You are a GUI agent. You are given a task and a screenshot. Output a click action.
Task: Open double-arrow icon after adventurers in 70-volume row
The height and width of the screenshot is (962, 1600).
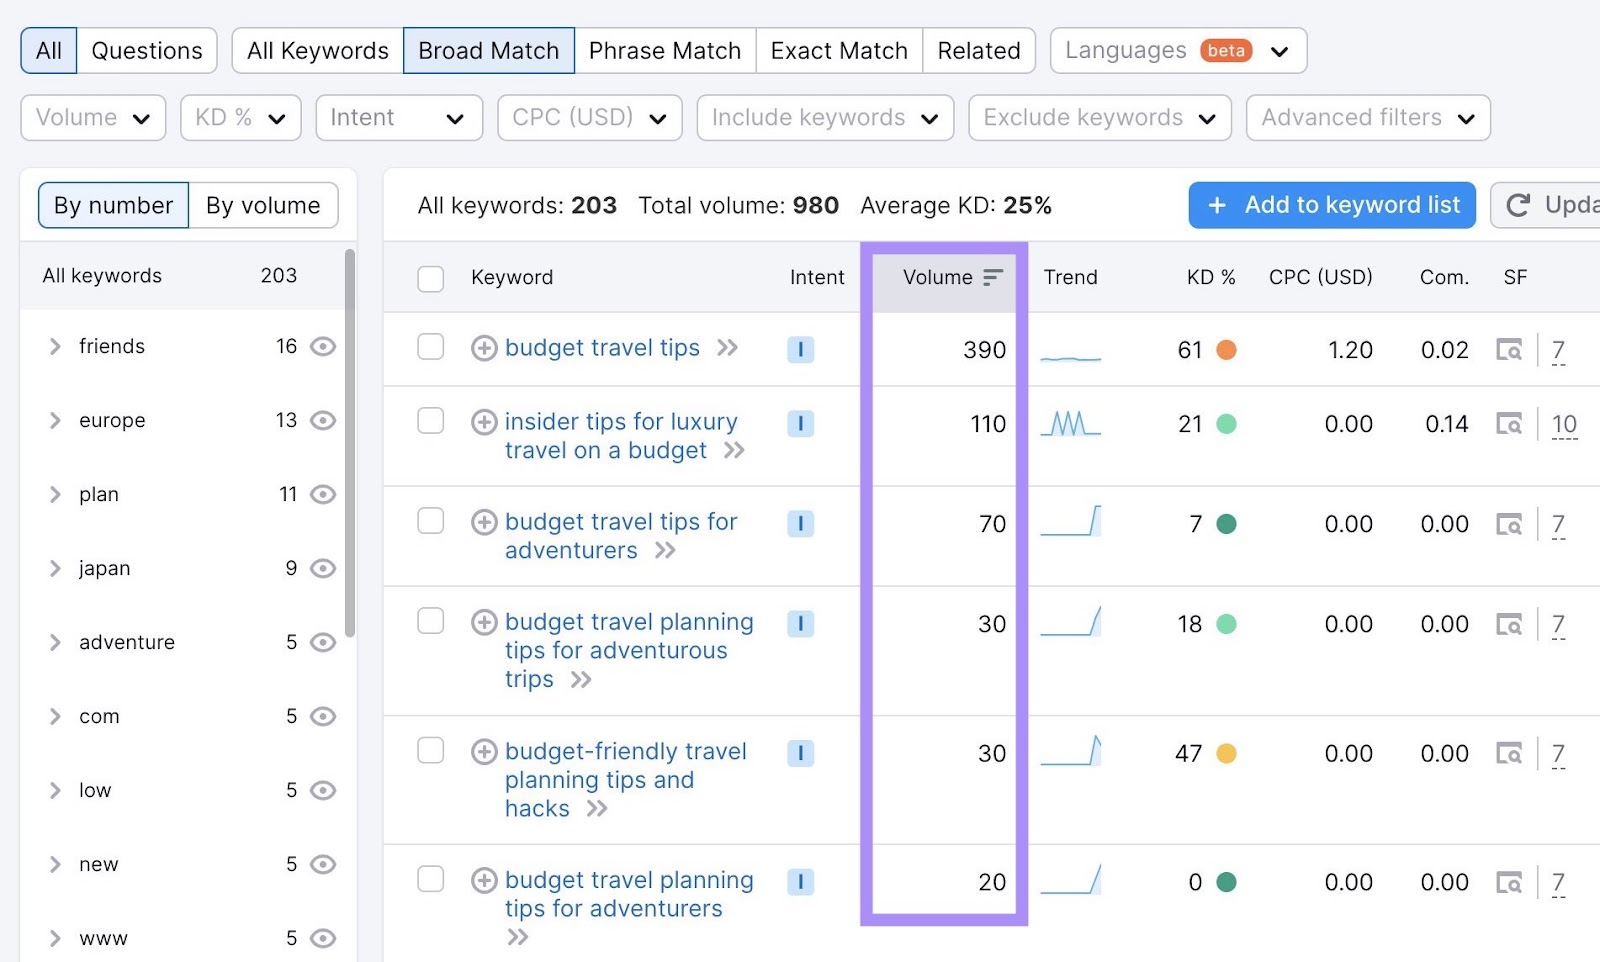tap(665, 551)
